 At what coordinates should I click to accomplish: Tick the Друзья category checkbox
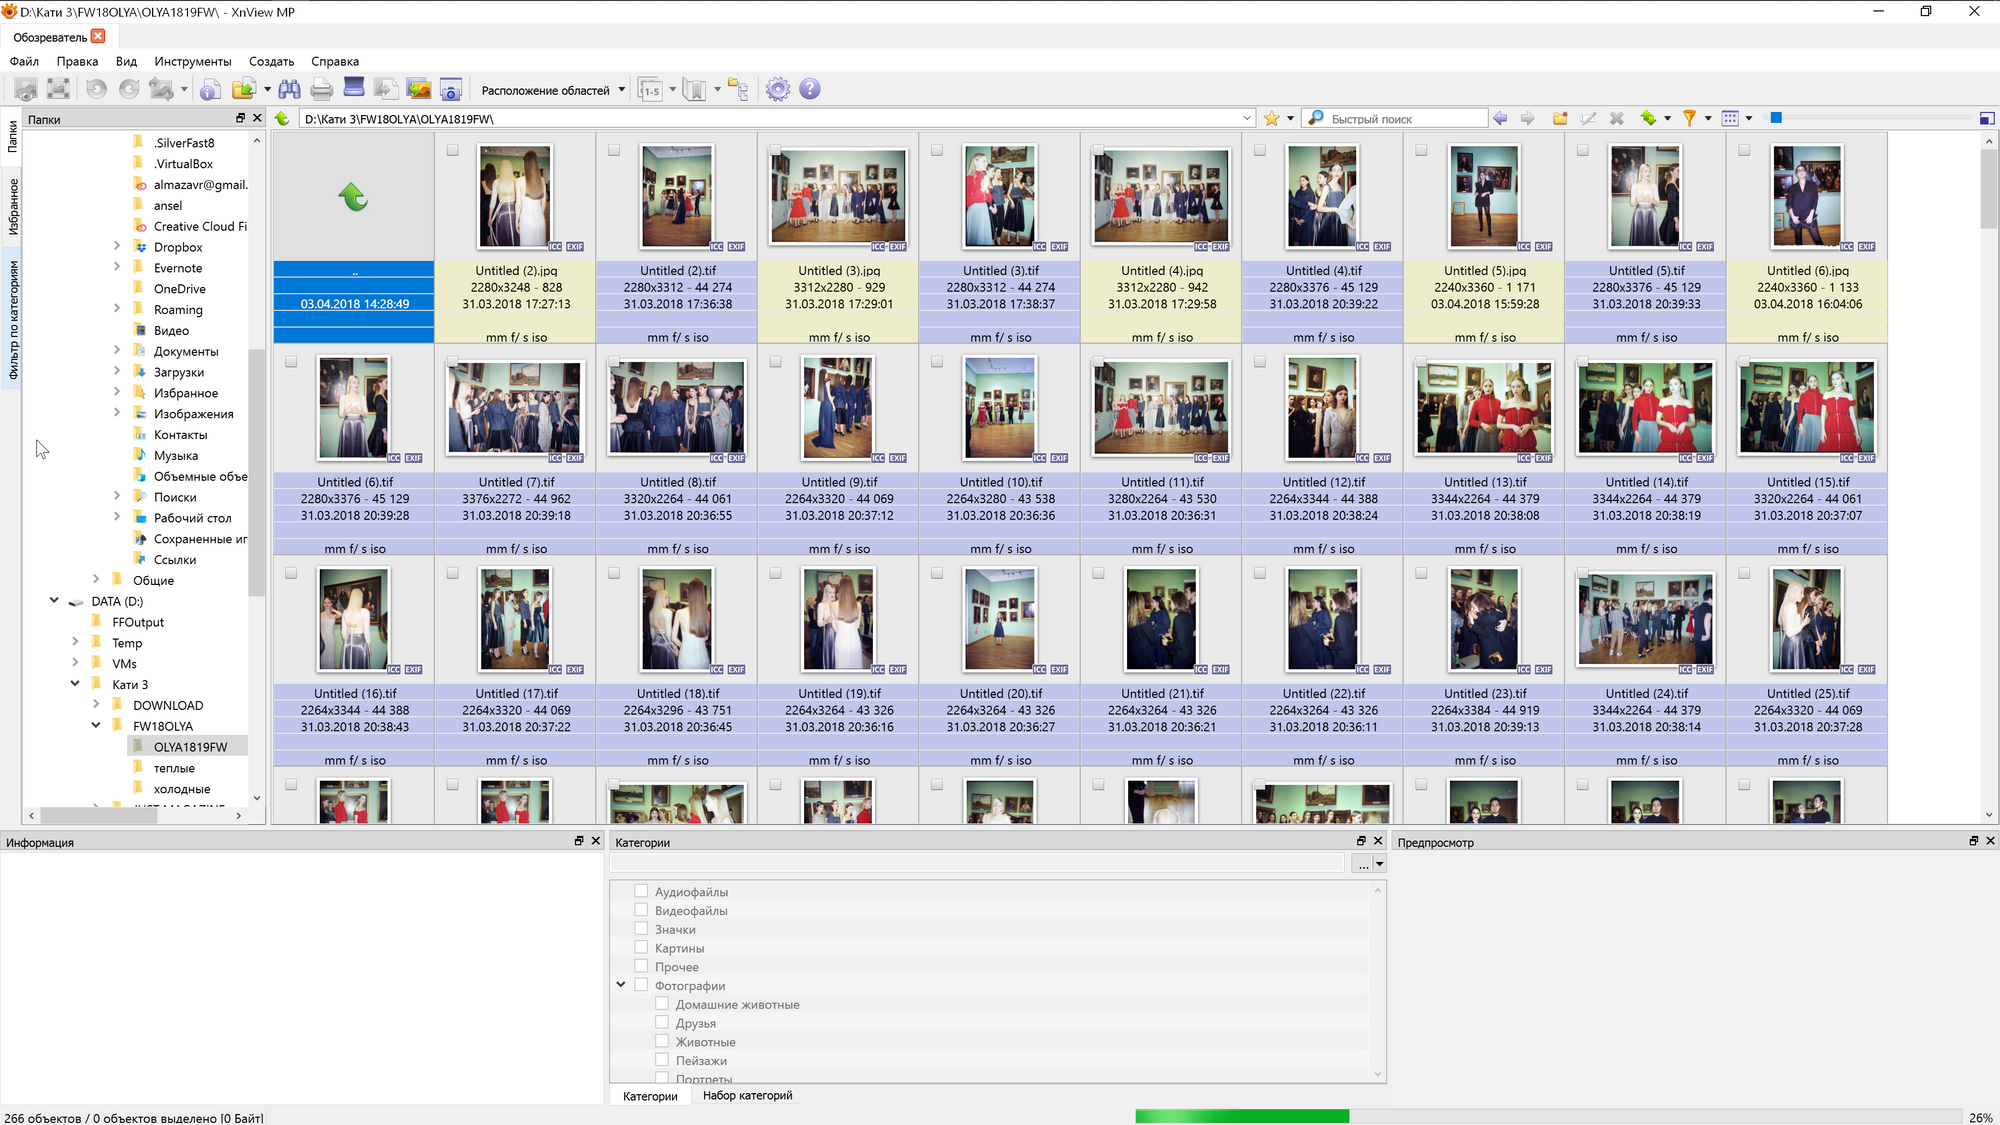coord(662,1023)
